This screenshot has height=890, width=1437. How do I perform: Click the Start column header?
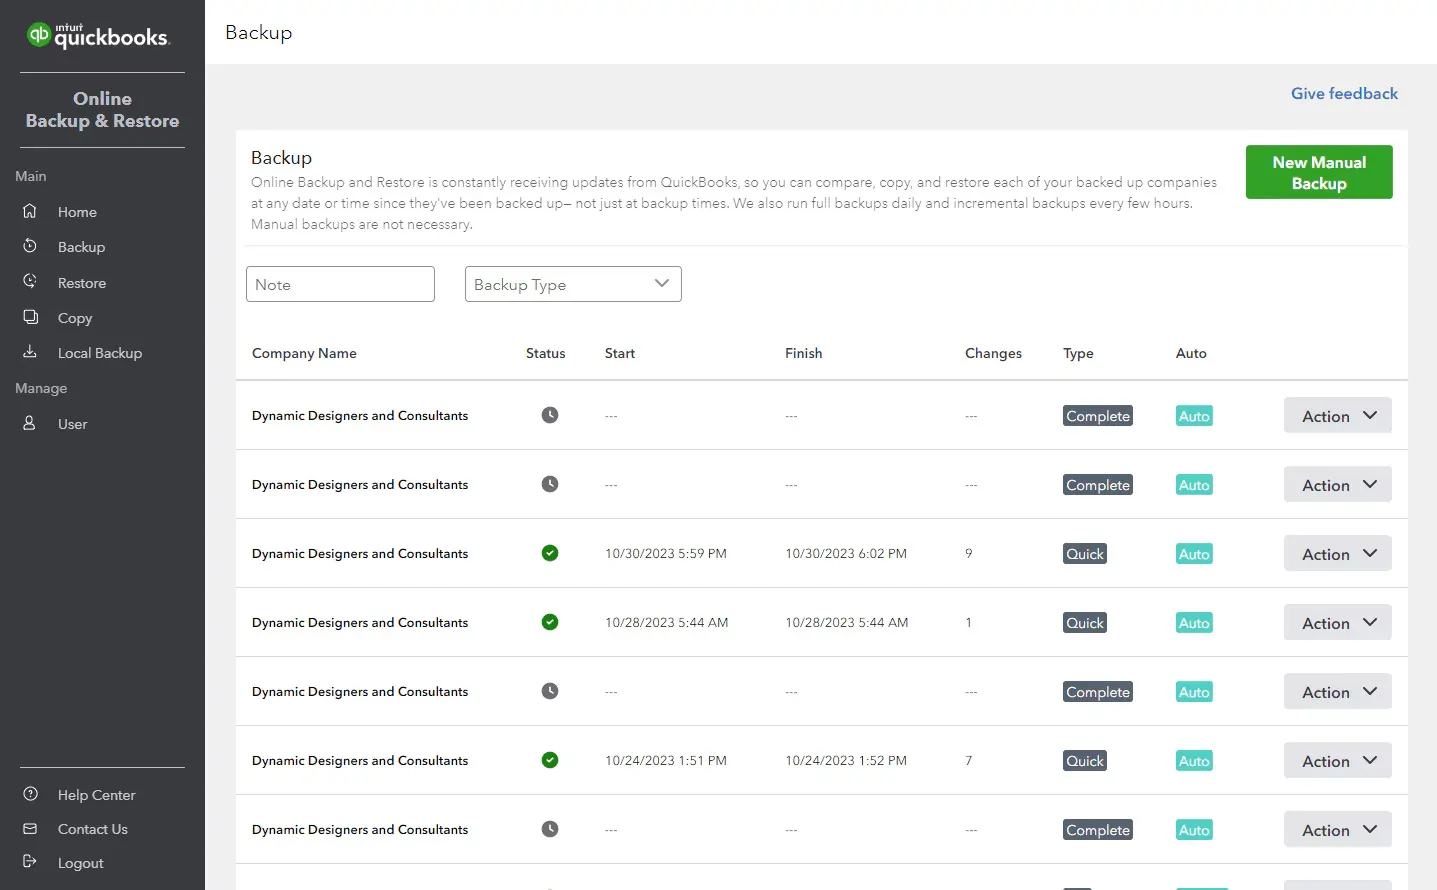(620, 353)
